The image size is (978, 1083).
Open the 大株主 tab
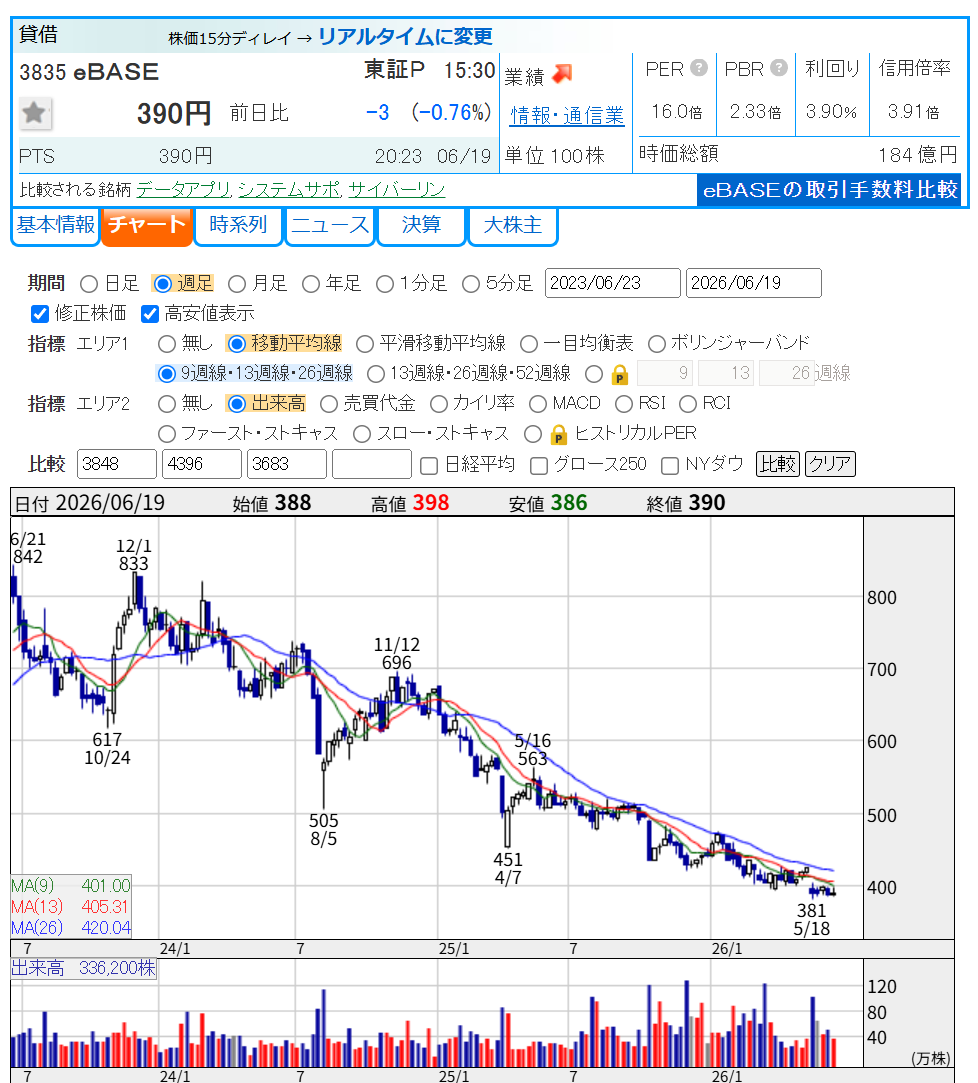click(513, 225)
